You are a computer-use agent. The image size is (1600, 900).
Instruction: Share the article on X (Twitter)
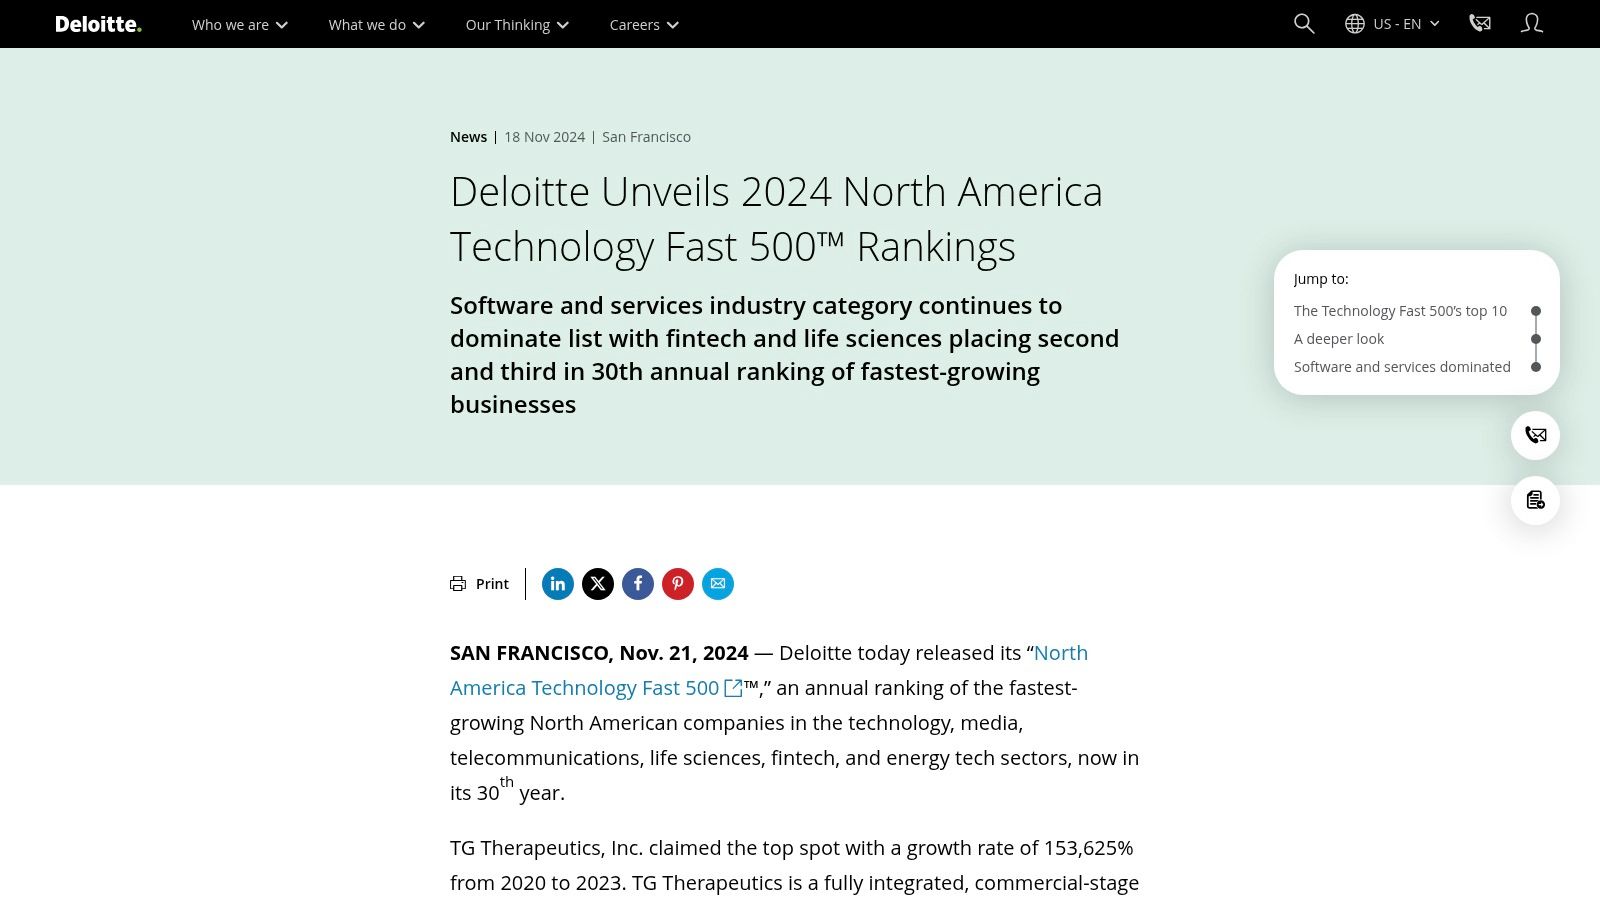(x=597, y=583)
